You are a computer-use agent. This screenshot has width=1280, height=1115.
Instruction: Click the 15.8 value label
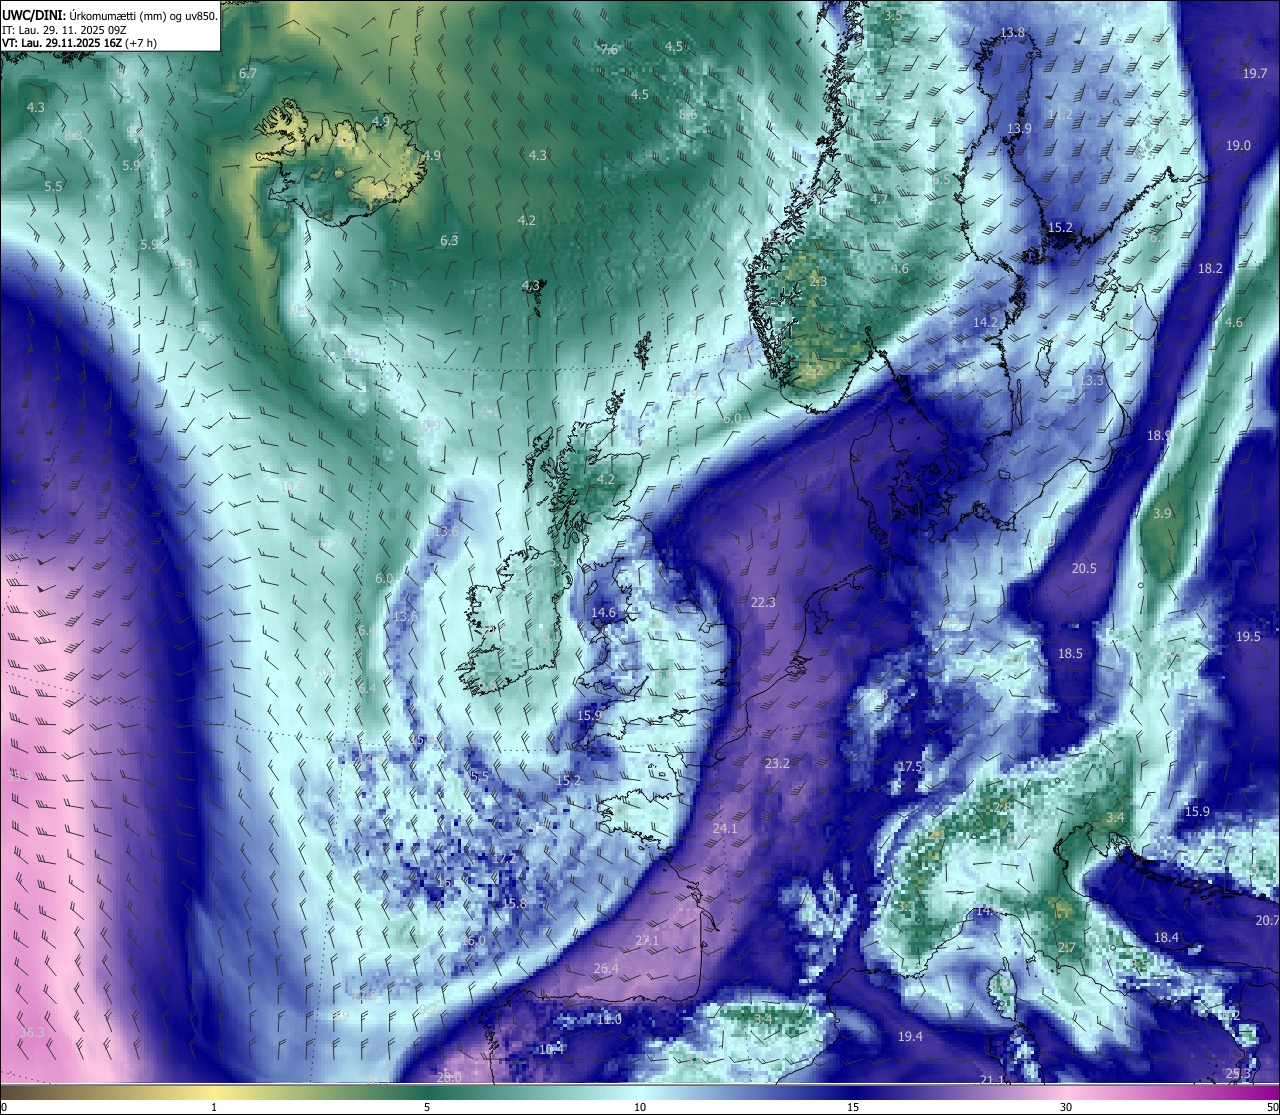pyautogui.click(x=514, y=903)
